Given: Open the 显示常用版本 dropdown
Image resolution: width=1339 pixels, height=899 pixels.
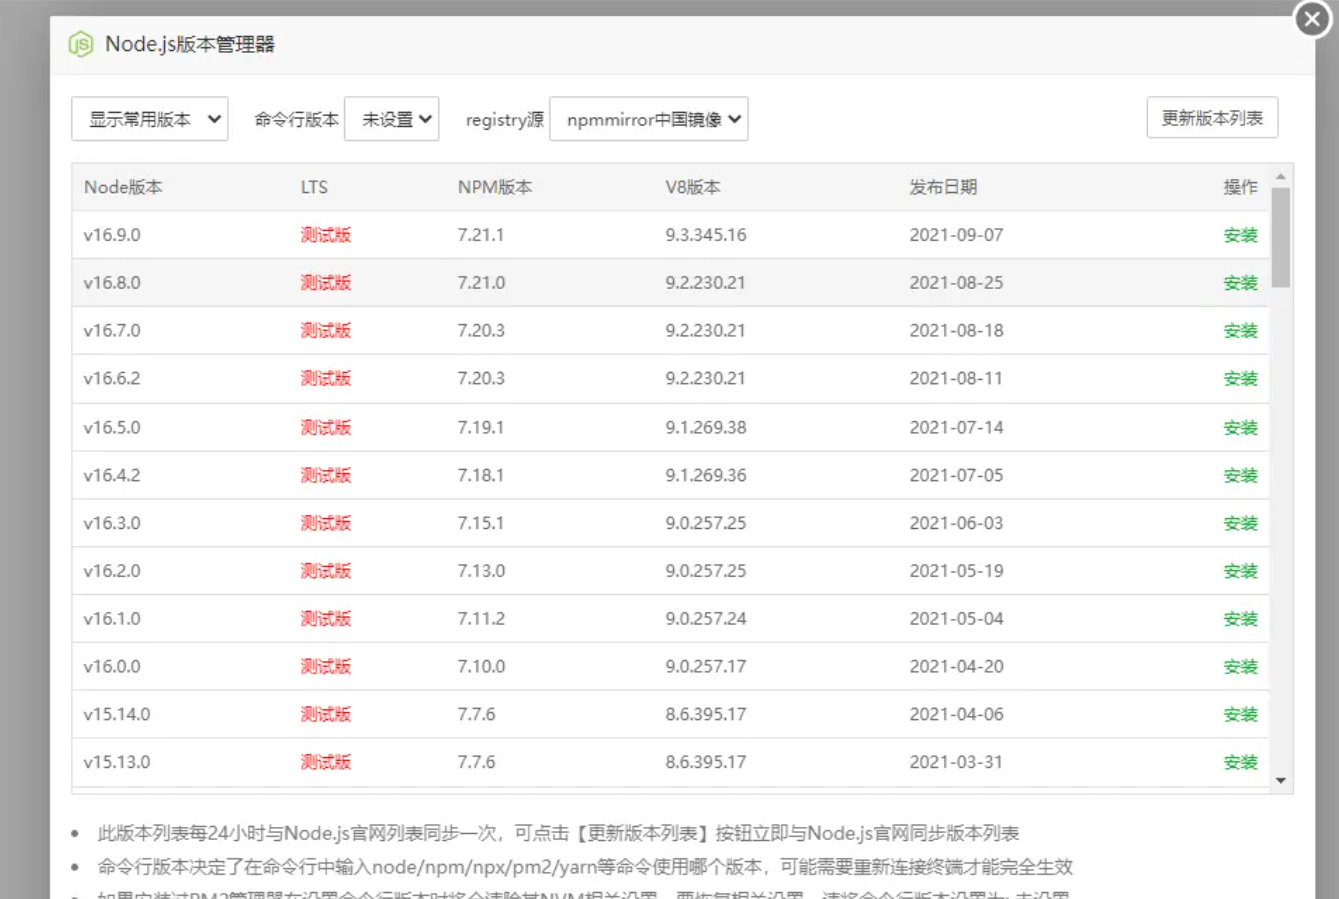Looking at the screenshot, I should [150, 119].
